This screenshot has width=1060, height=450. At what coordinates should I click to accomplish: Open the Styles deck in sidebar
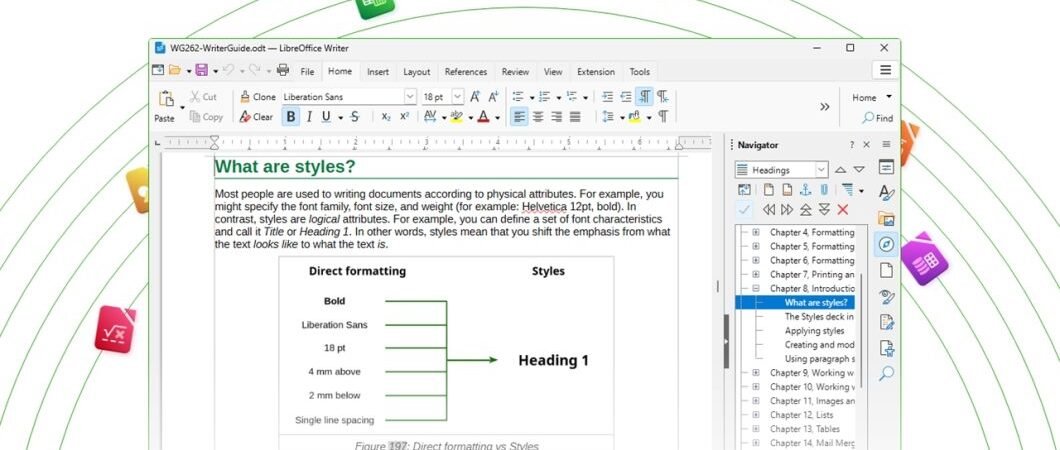point(886,193)
